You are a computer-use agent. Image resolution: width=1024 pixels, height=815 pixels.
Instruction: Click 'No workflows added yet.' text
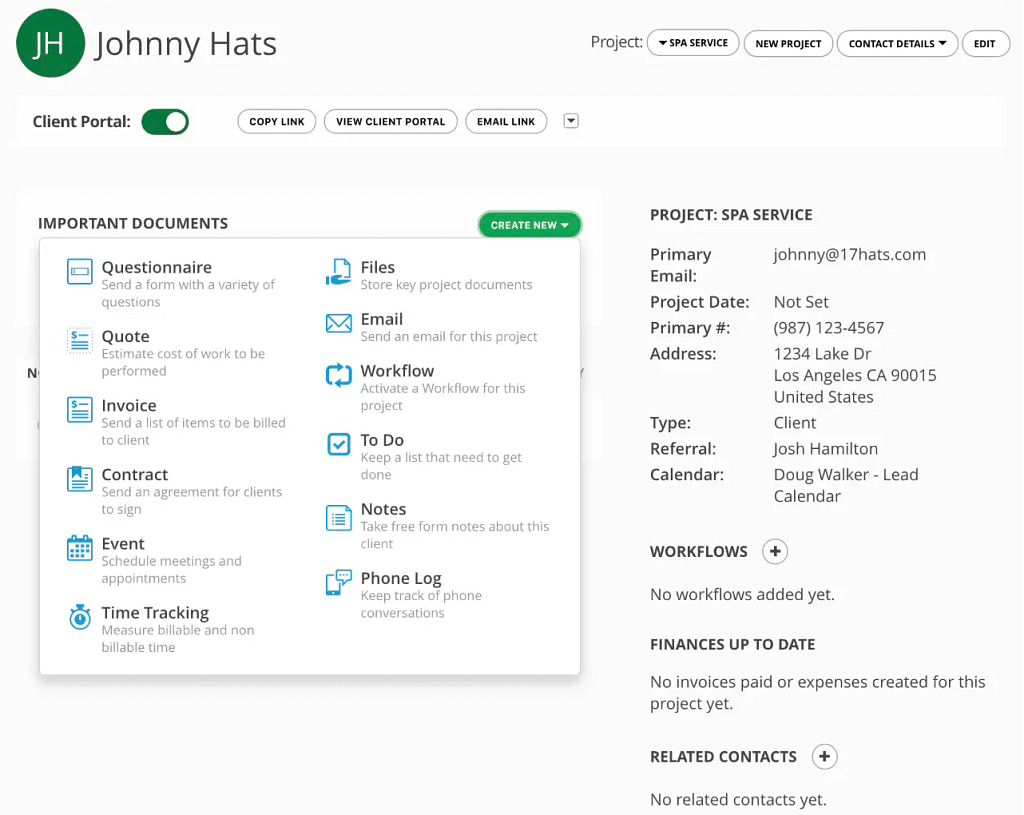(x=742, y=595)
